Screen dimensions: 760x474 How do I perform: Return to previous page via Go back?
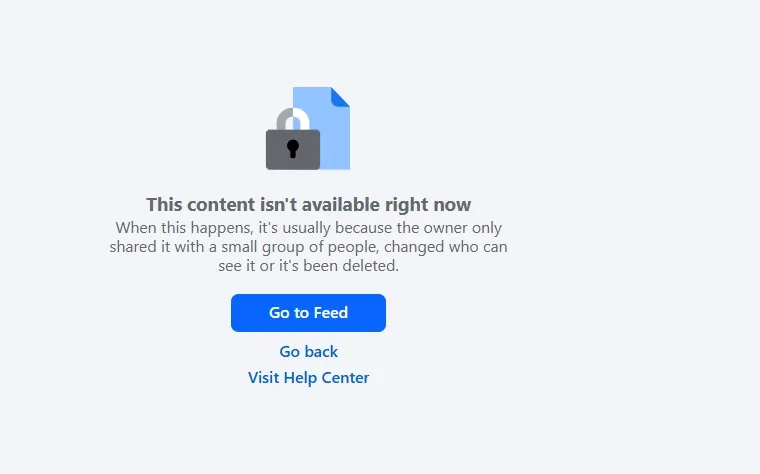(308, 351)
